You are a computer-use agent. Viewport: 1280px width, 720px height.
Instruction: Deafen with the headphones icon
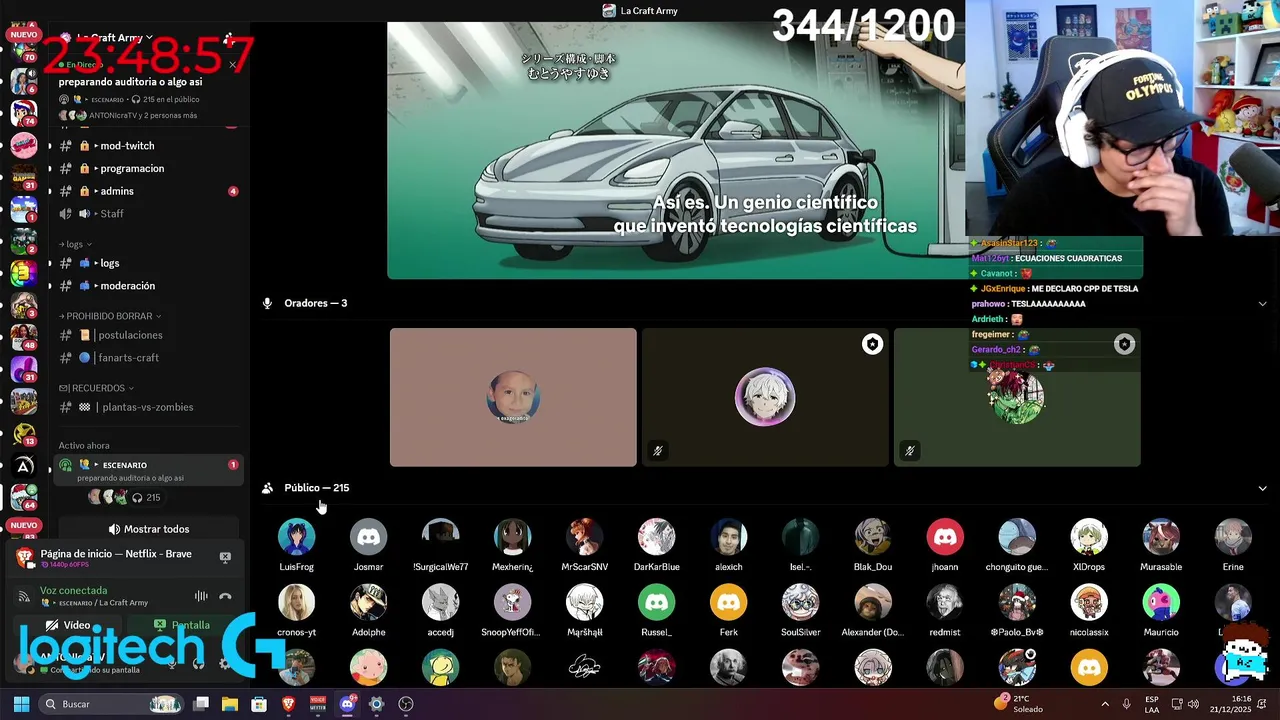(x=198, y=663)
